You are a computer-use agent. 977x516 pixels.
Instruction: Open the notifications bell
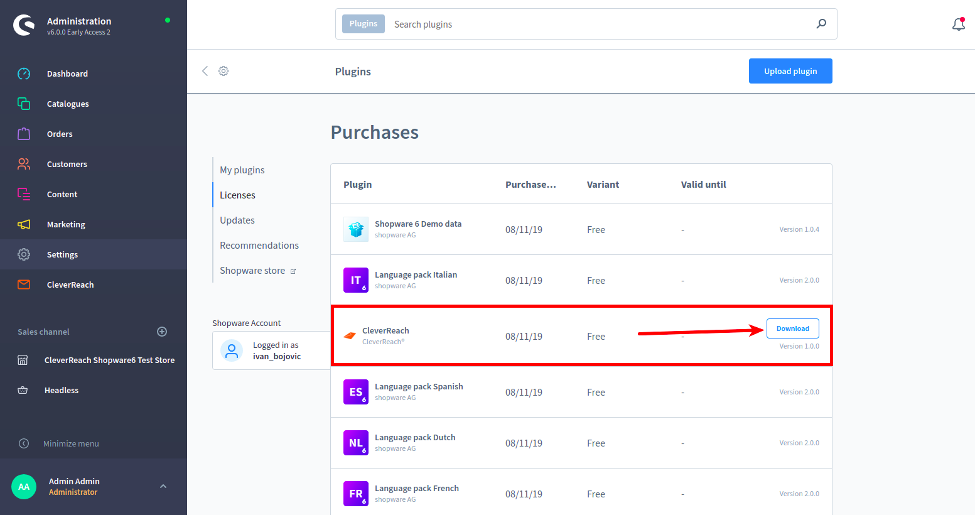(958, 24)
